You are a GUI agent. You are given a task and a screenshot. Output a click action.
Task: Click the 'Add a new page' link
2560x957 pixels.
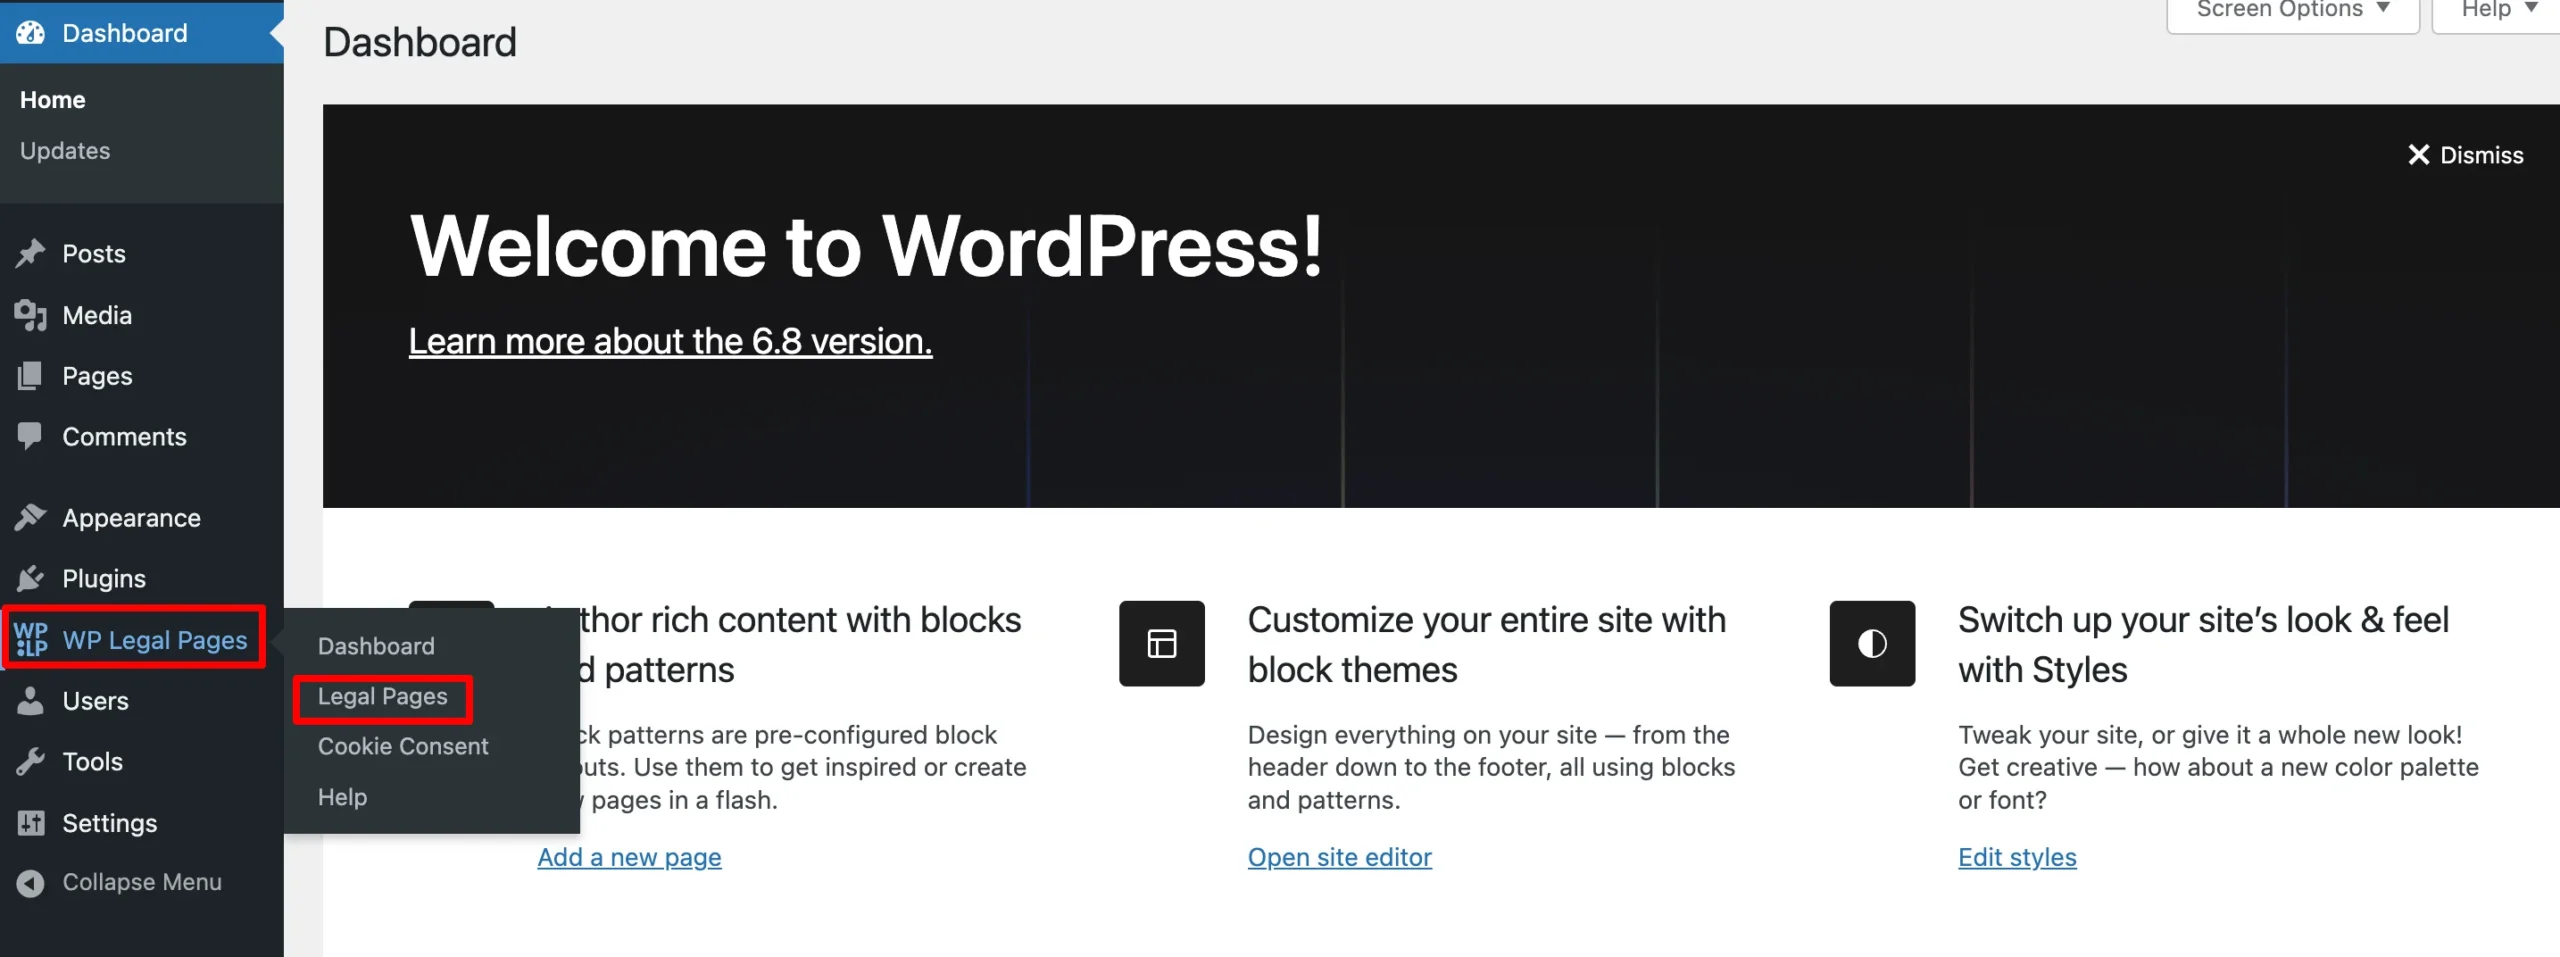pyautogui.click(x=629, y=858)
